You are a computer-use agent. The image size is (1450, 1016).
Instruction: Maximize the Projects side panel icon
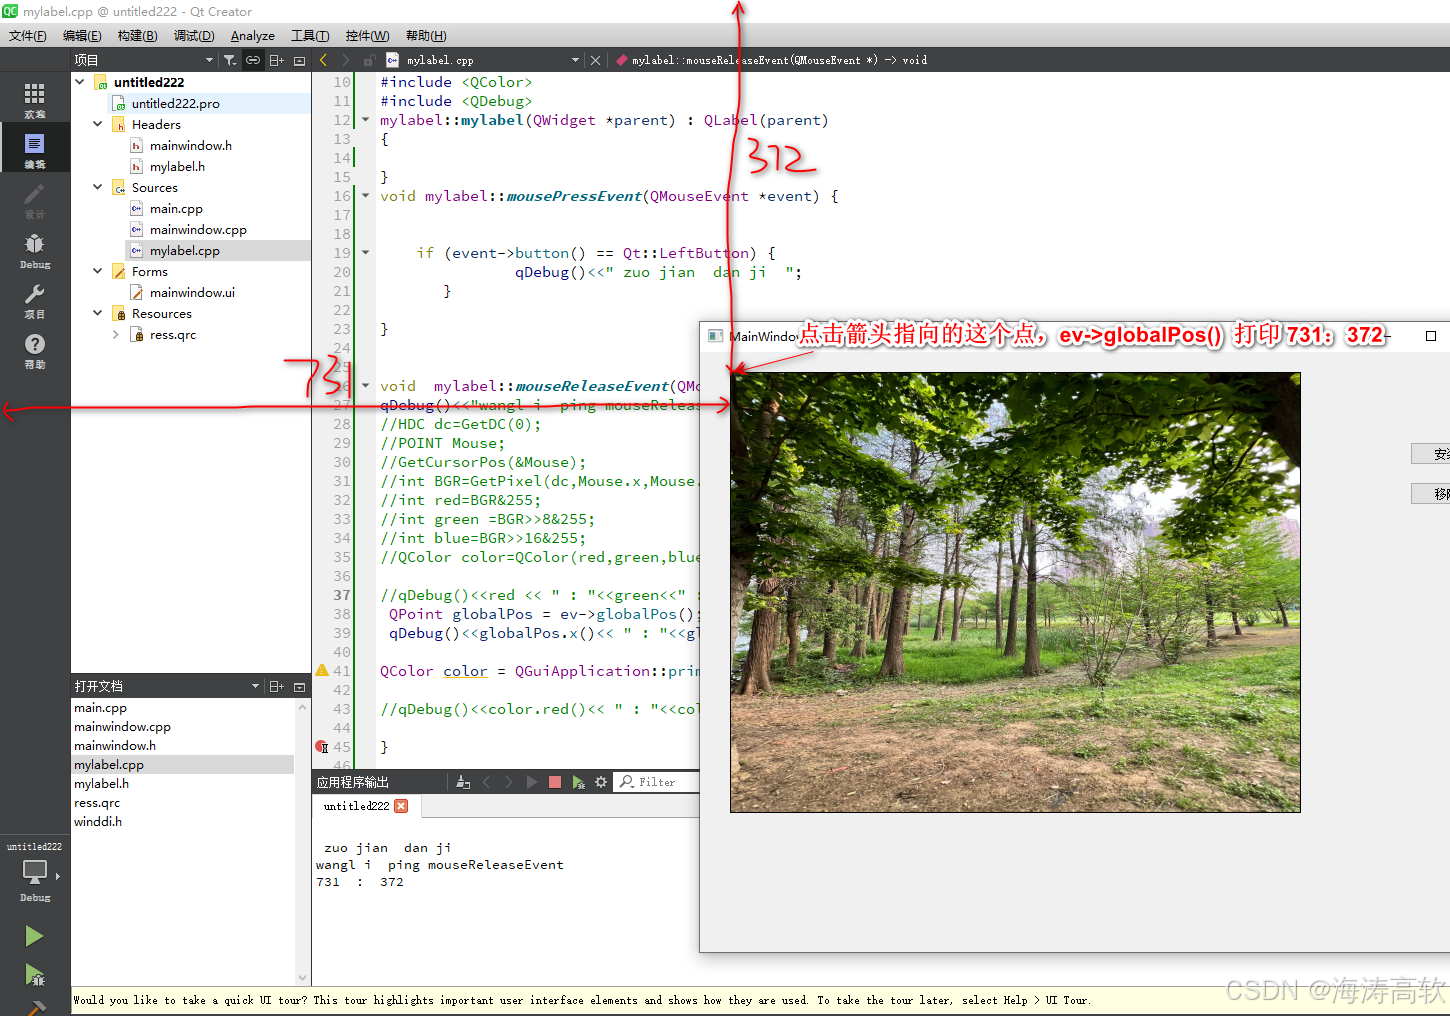(x=299, y=60)
